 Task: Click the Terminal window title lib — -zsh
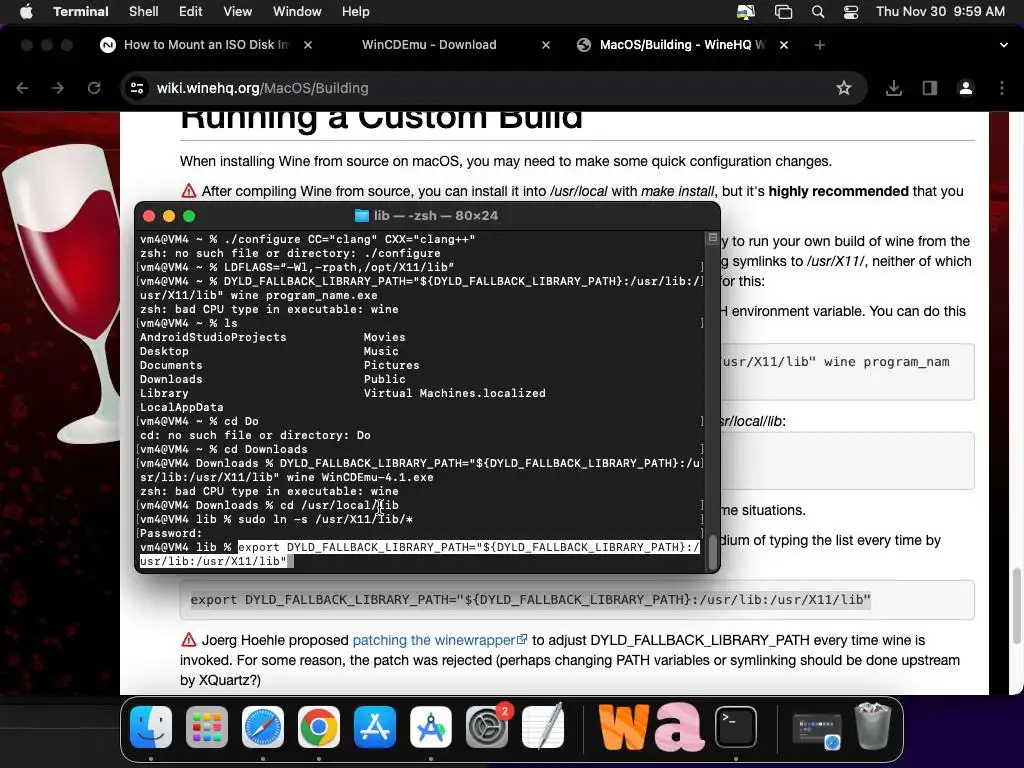click(x=436, y=216)
